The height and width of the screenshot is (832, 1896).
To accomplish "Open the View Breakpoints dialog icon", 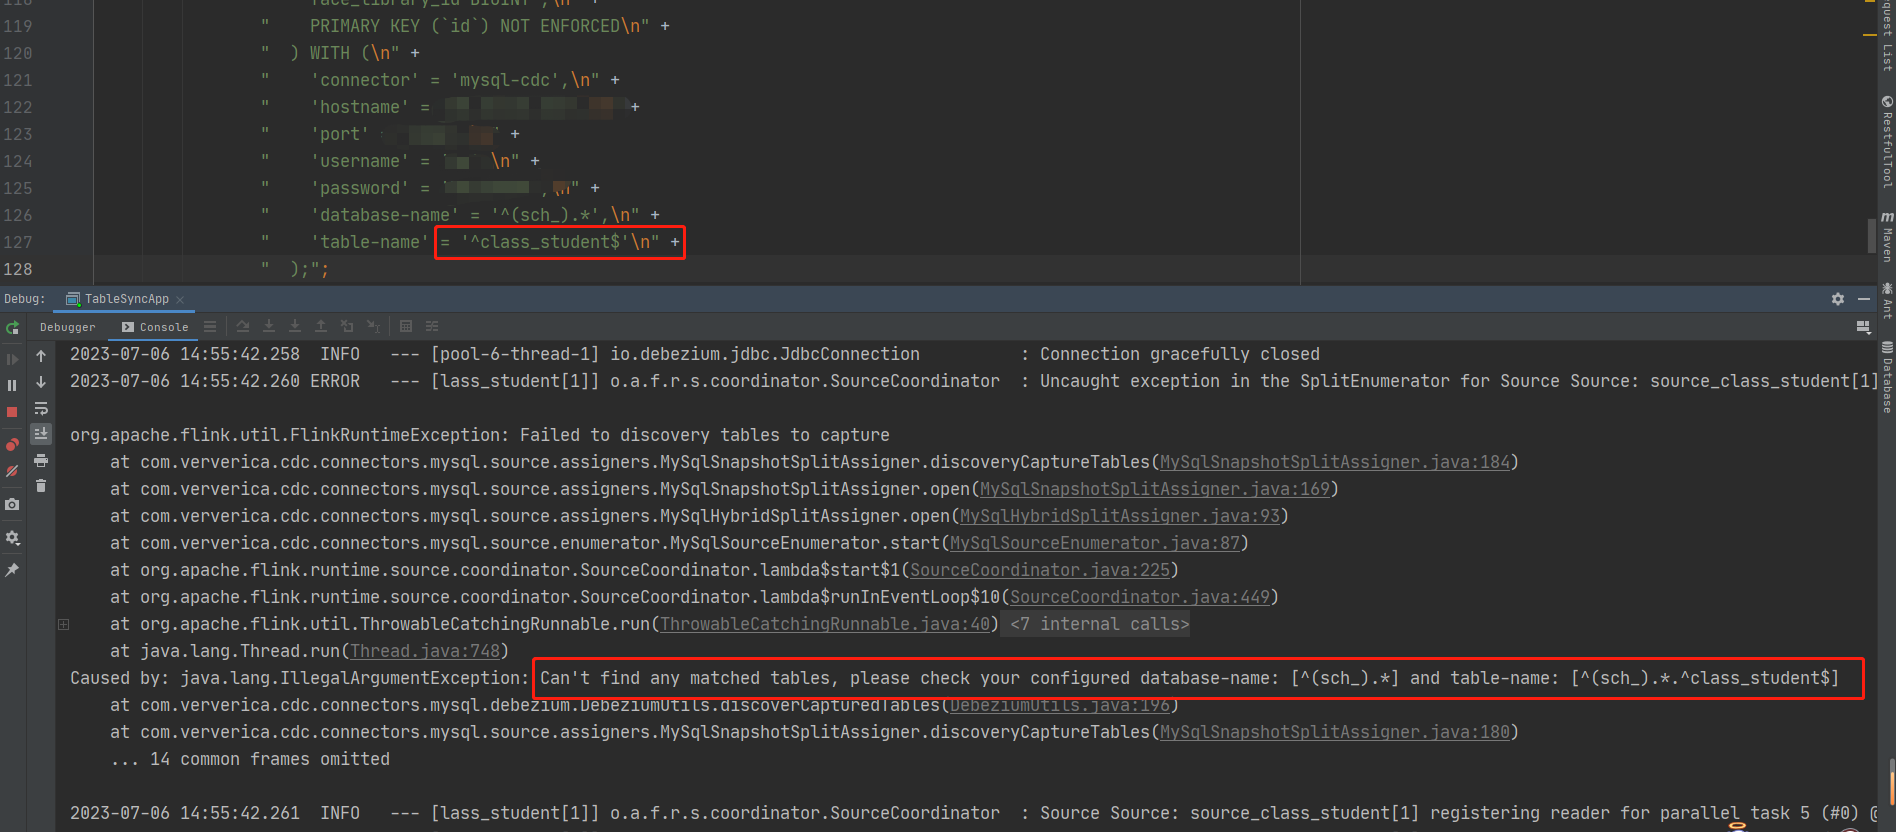I will click(12, 445).
